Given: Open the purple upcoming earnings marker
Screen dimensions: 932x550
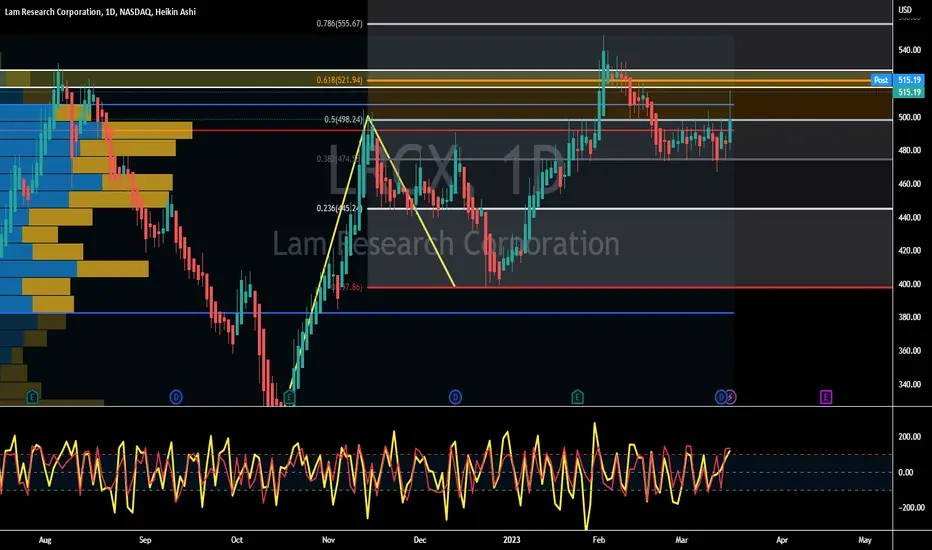Looking at the screenshot, I should click(x=826, y=397).
